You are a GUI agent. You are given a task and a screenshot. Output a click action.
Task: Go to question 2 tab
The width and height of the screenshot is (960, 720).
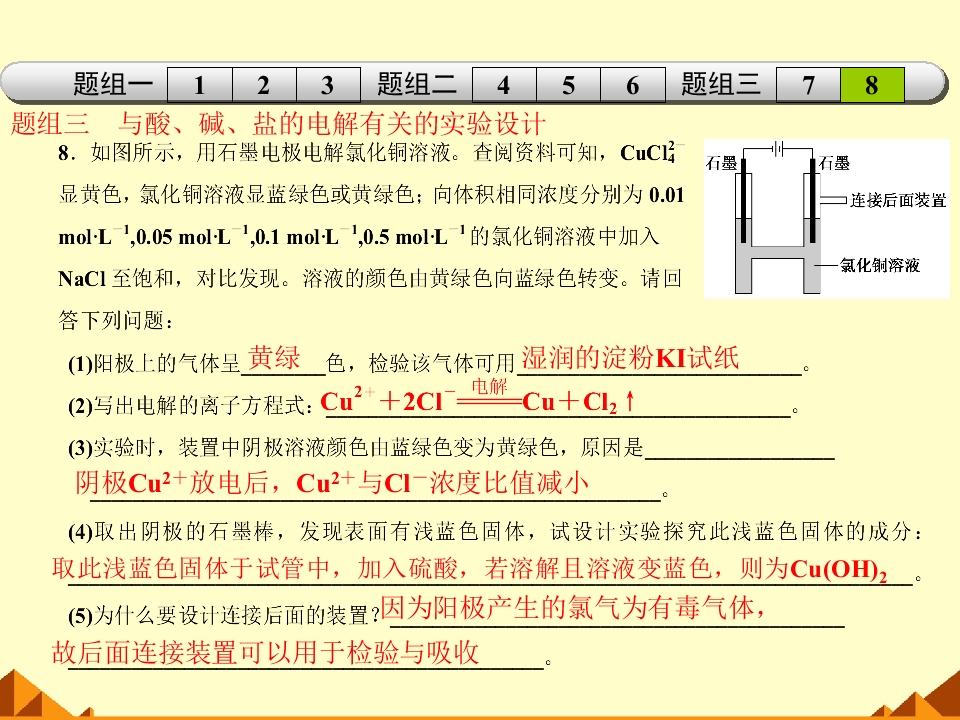[x=264, y=84]
